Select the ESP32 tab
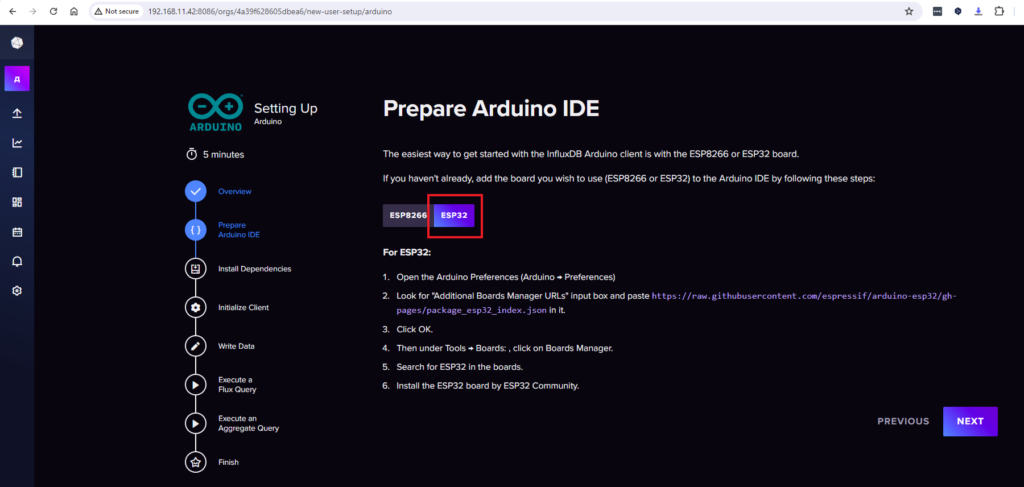The image size is (1024, 487). click(x=454, y=215)
